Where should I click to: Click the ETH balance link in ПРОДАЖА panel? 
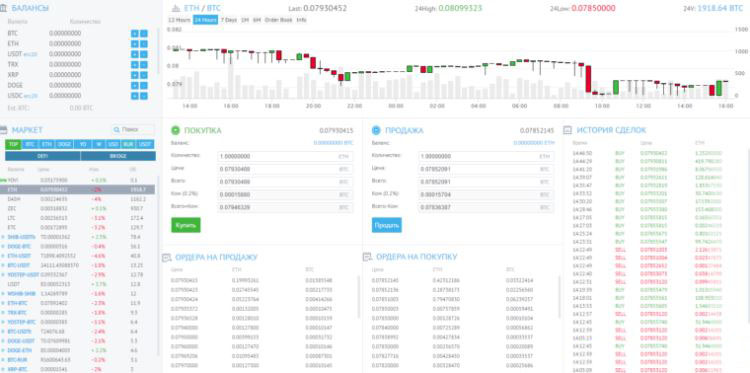point(534,143)
